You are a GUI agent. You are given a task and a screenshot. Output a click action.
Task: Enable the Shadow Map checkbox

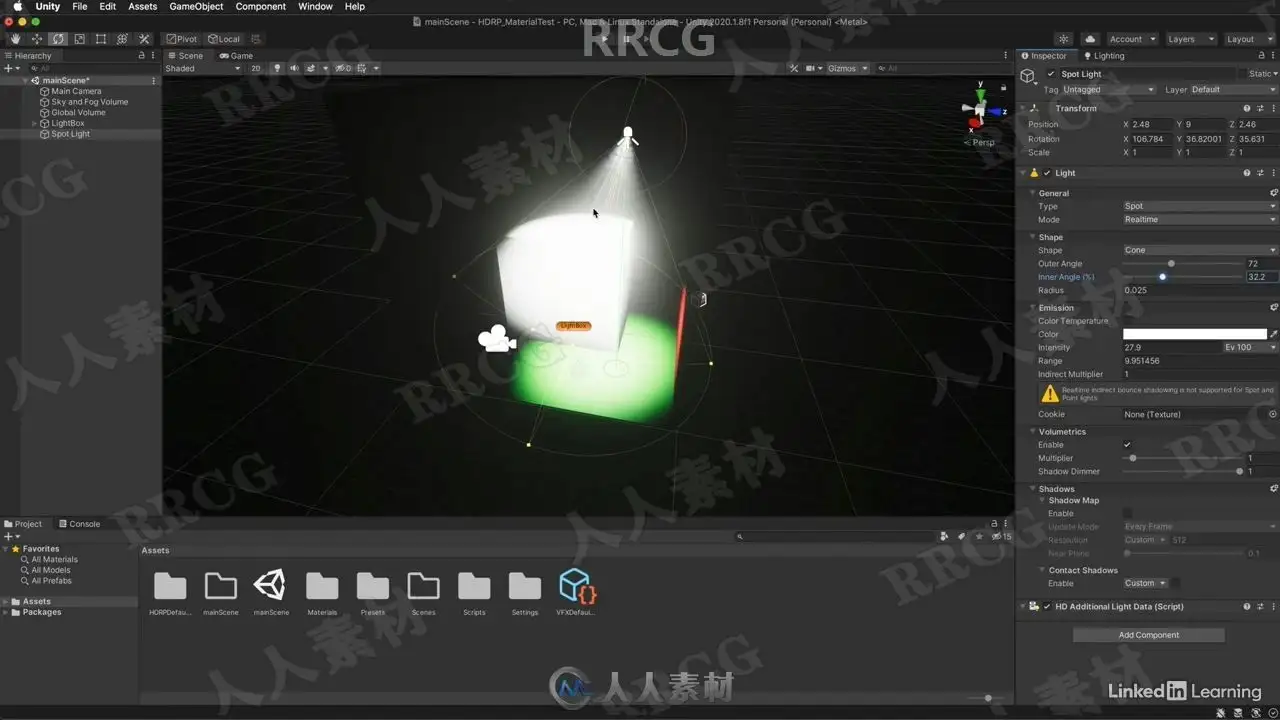[x=1128, y=514]
